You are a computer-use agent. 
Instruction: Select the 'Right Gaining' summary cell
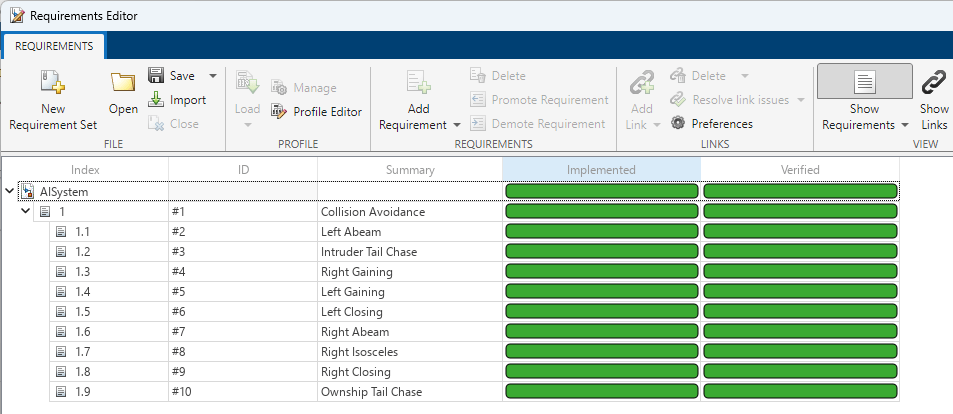tap(410, 272)
